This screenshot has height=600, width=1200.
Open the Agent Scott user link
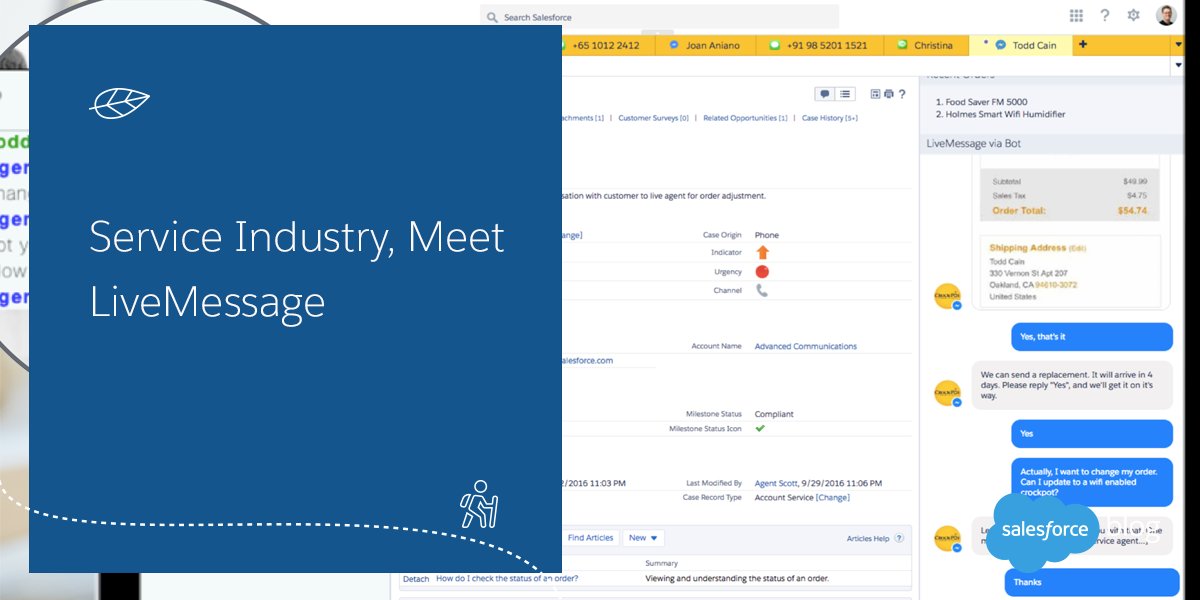pos(776,482)
